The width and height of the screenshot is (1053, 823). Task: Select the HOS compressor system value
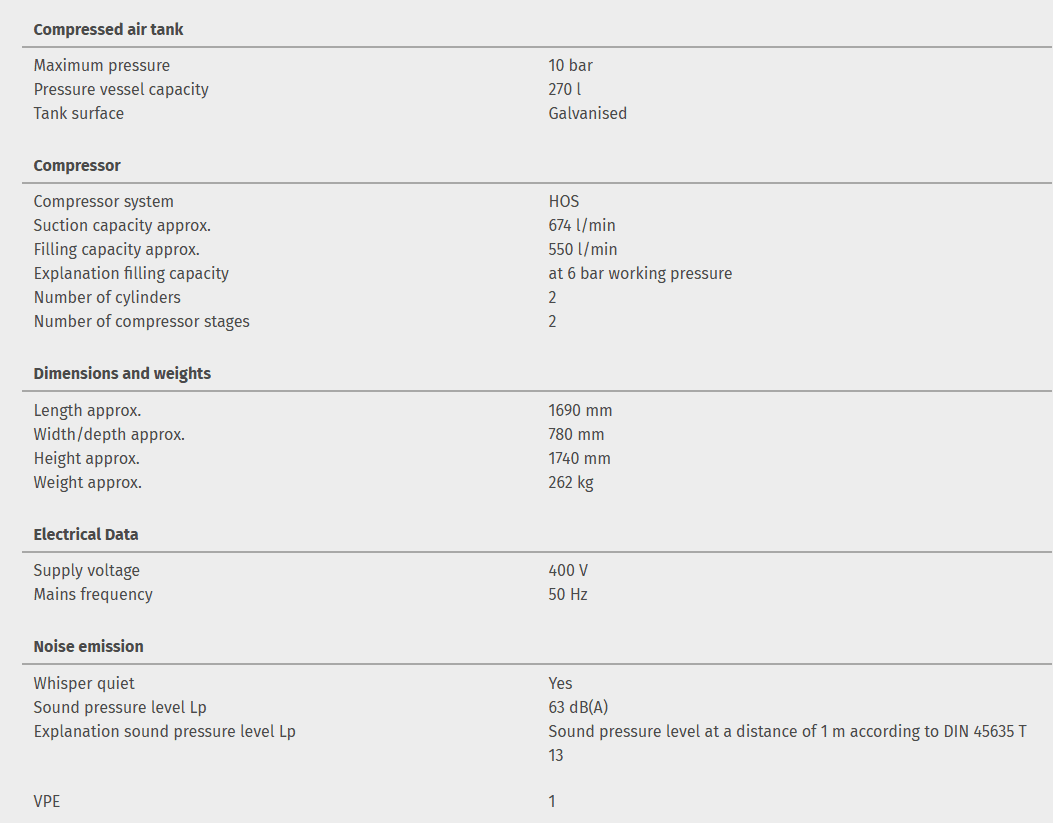563,201
